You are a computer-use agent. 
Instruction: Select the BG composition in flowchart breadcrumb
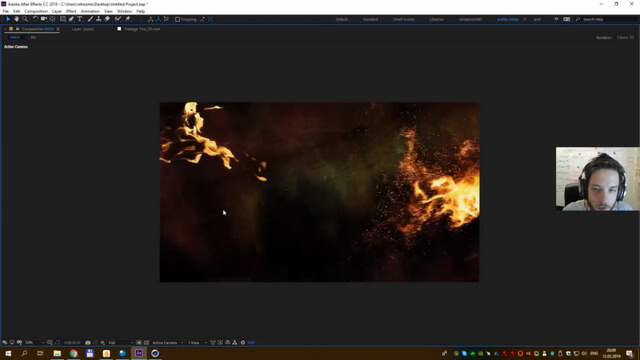(x=33, y=37)
